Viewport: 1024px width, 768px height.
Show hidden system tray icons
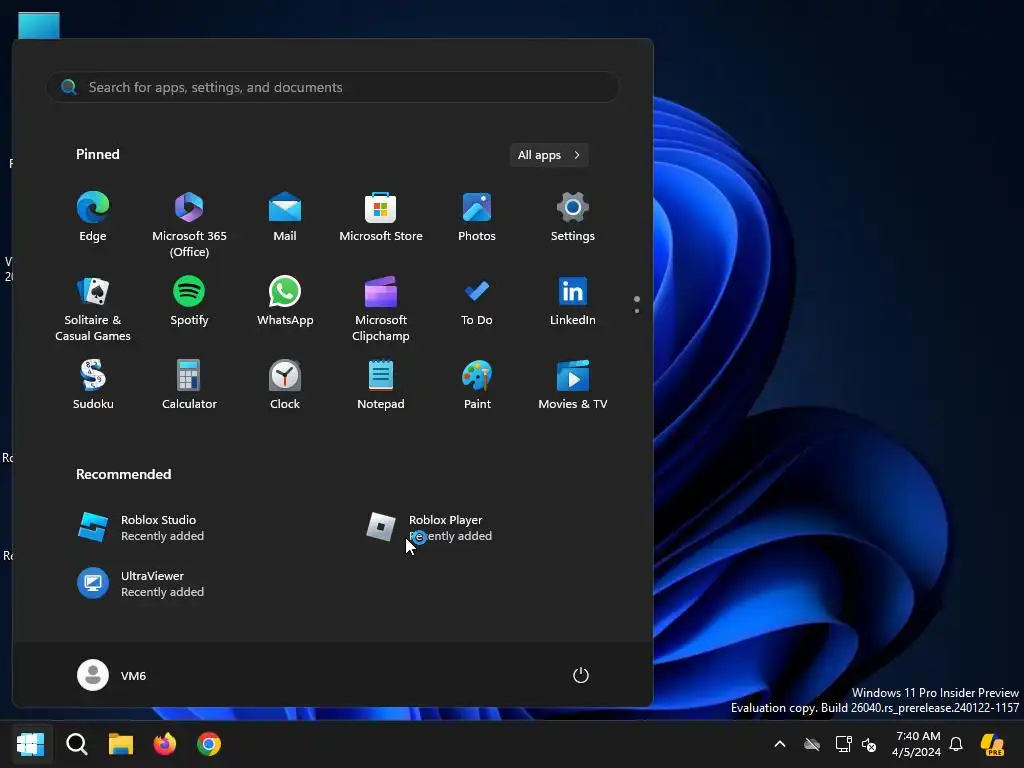[780, 744]
